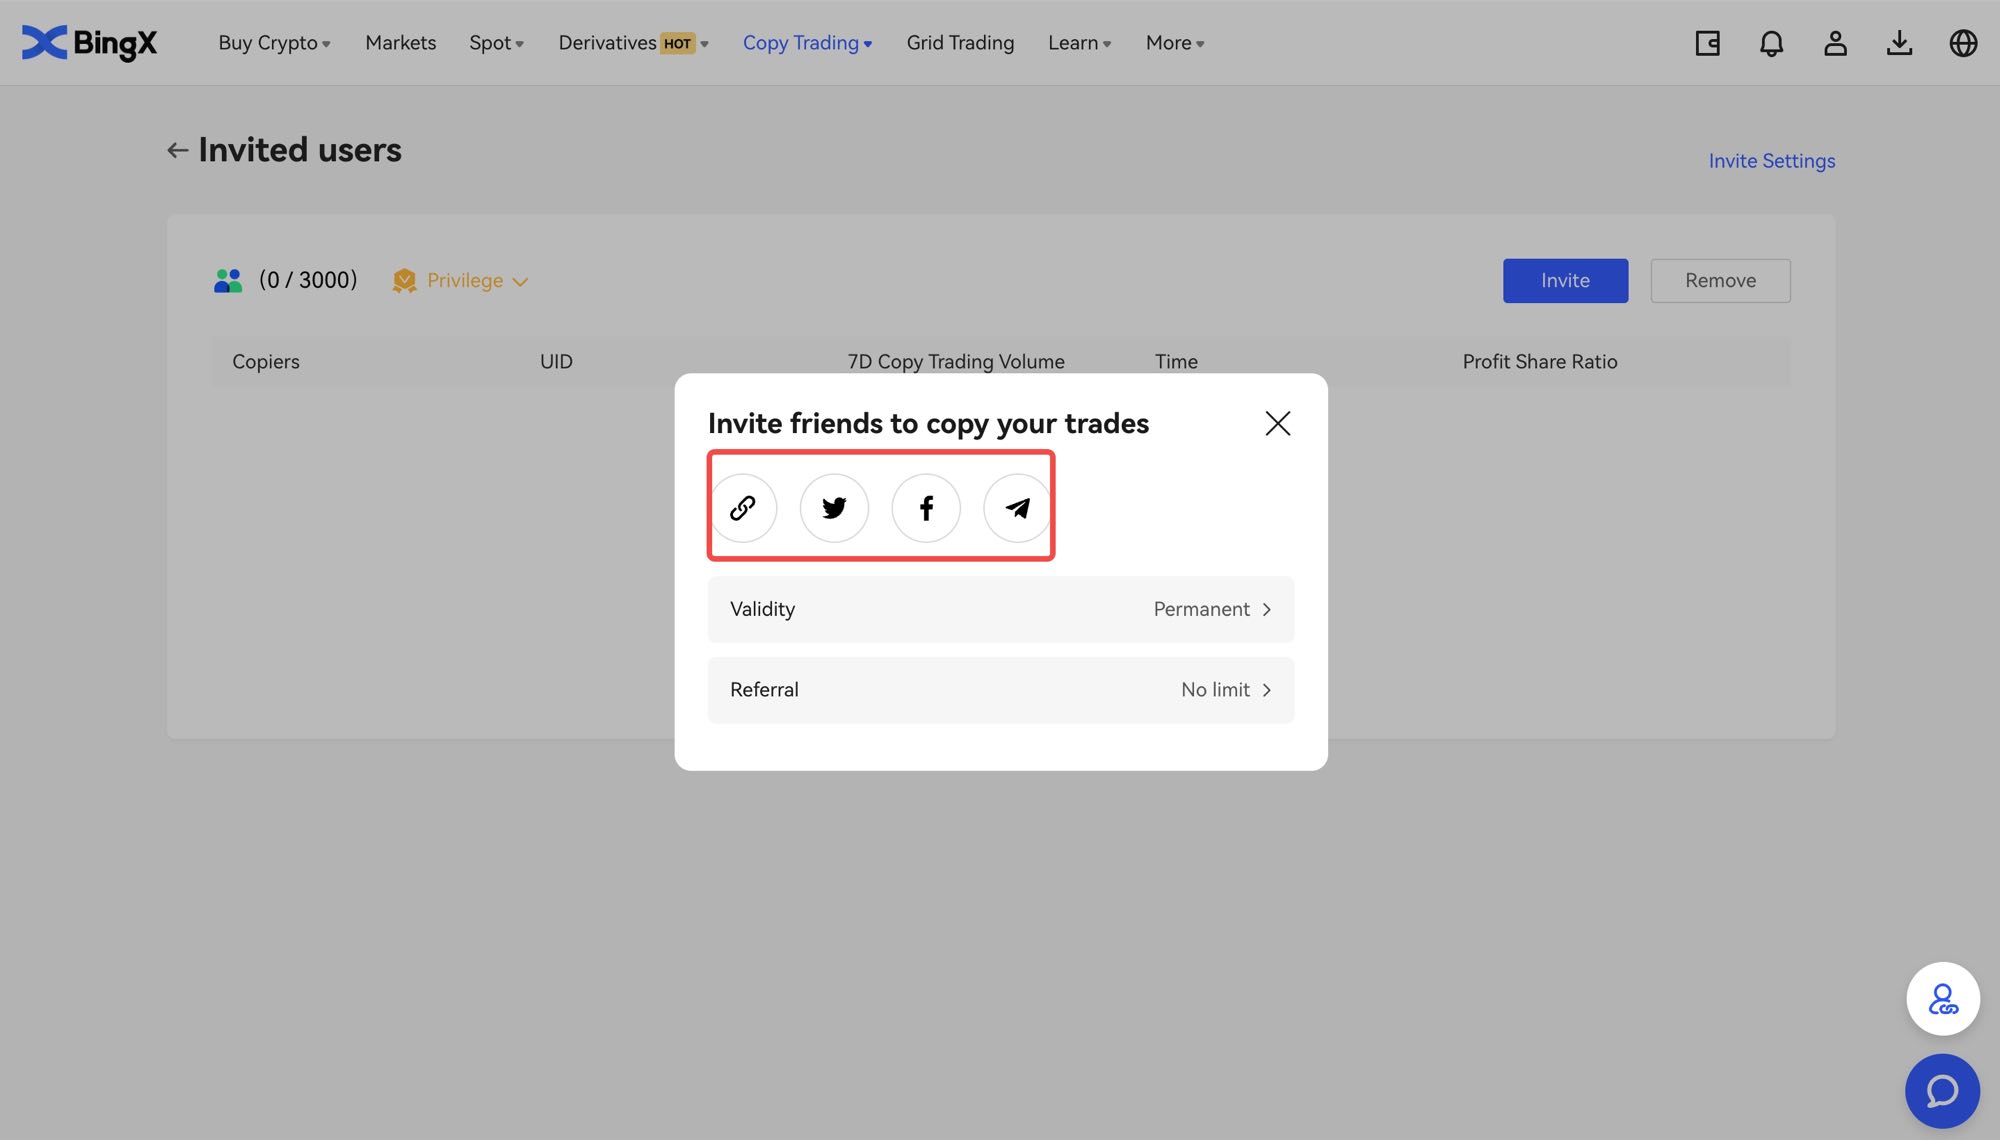
Task: Share invitation on Facebook
Action: click(x=926, y=508)
